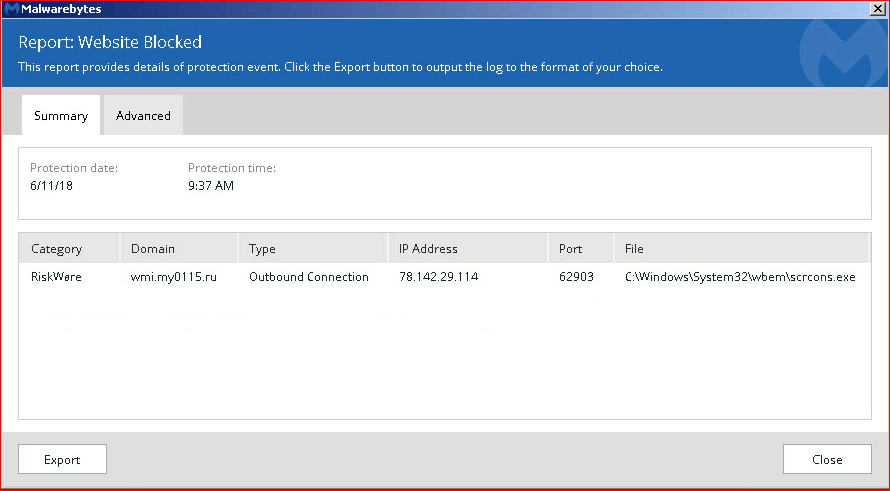Click the File column header
This screenshot has width=890, height=491.
[x=741, y=249]
